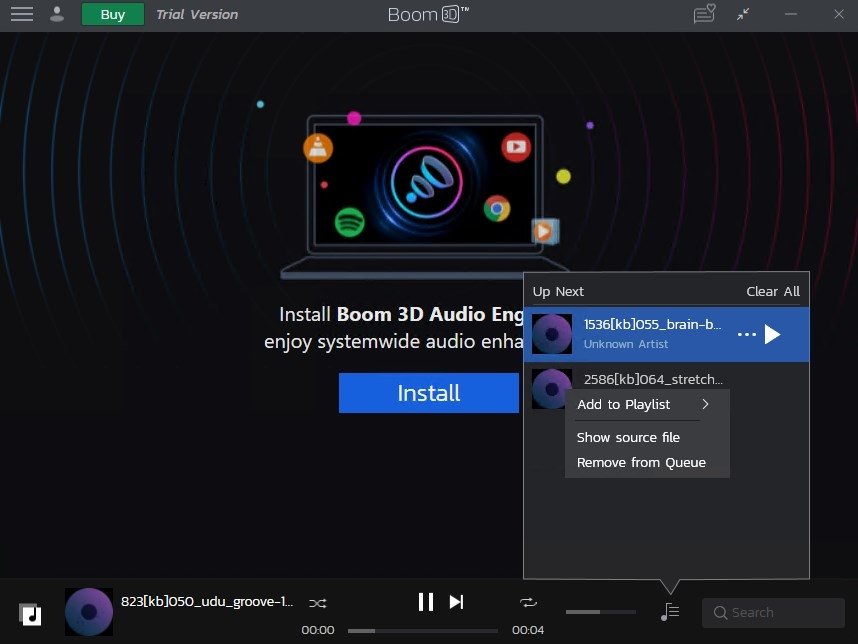This screenshot has height=644, width=858.
Task: Open more options for 1536[kb]055_brain track
Action: click(746, 334)
